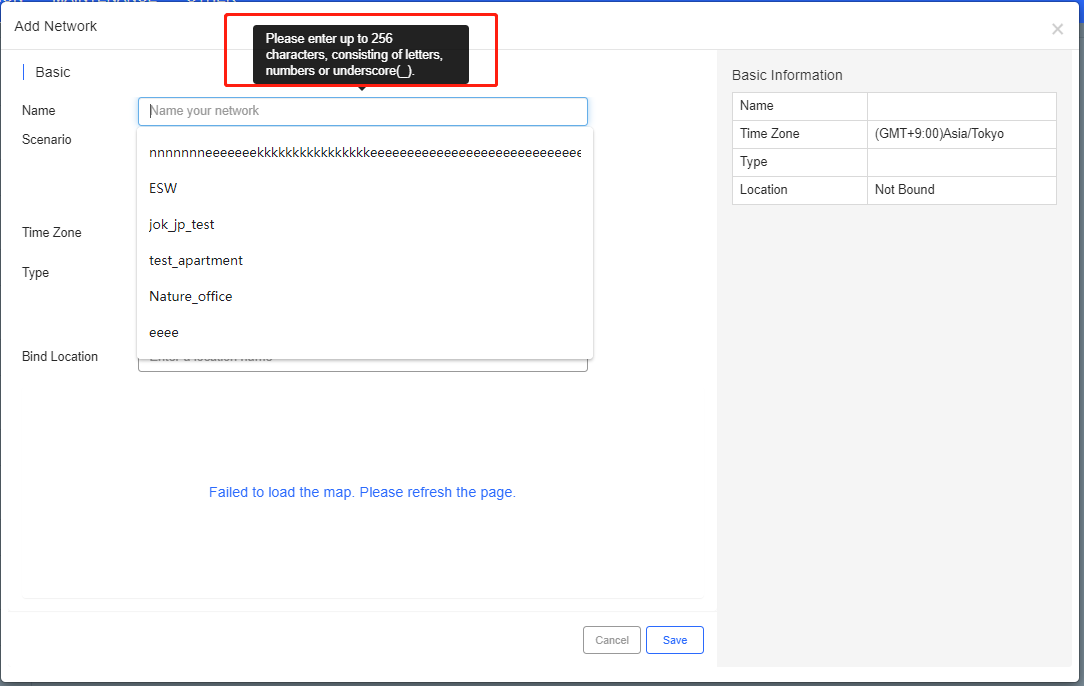Select the eeee suggestion

pyautogui.click(x=365, y=333)
